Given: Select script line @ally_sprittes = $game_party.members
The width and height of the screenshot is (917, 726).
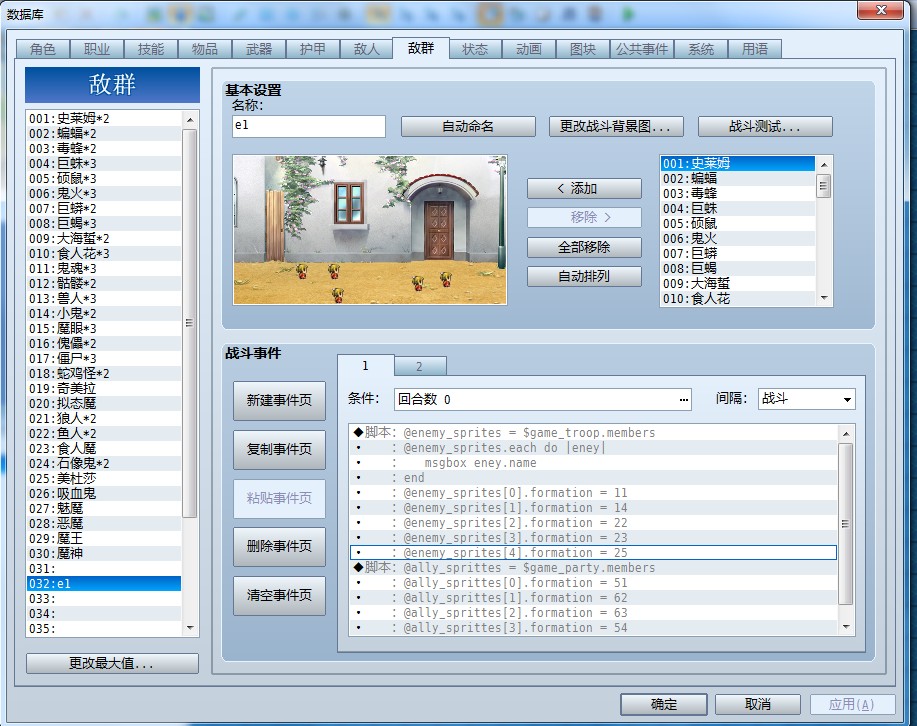Looking at the screenshot, I should click(594, 567).
